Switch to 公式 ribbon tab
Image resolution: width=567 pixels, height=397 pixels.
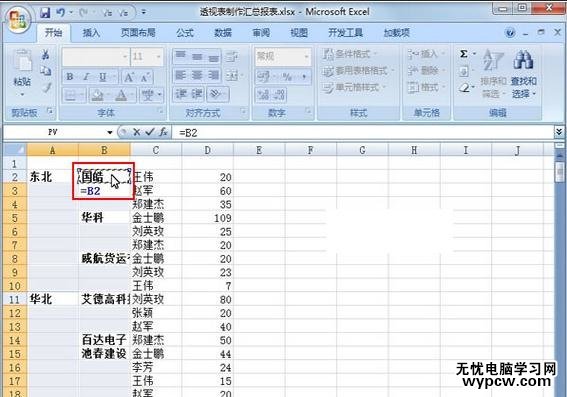pos(185,33)
